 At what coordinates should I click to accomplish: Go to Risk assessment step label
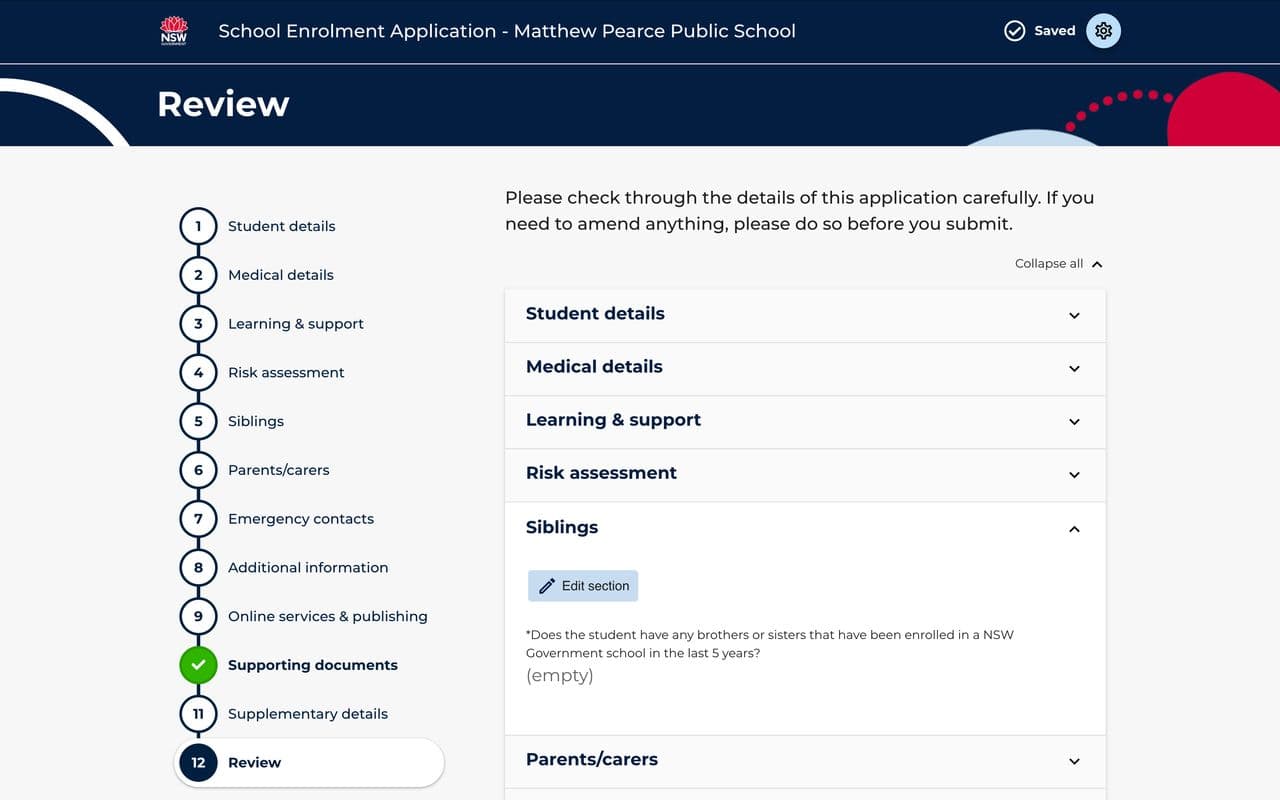(286, 372)
